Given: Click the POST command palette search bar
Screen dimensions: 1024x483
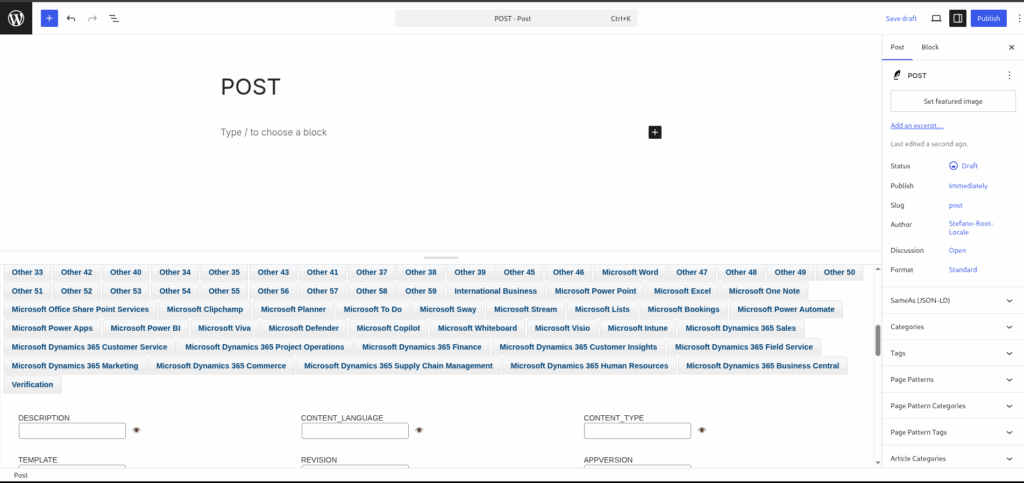Looking at the screenshot, I should [516, 18].
